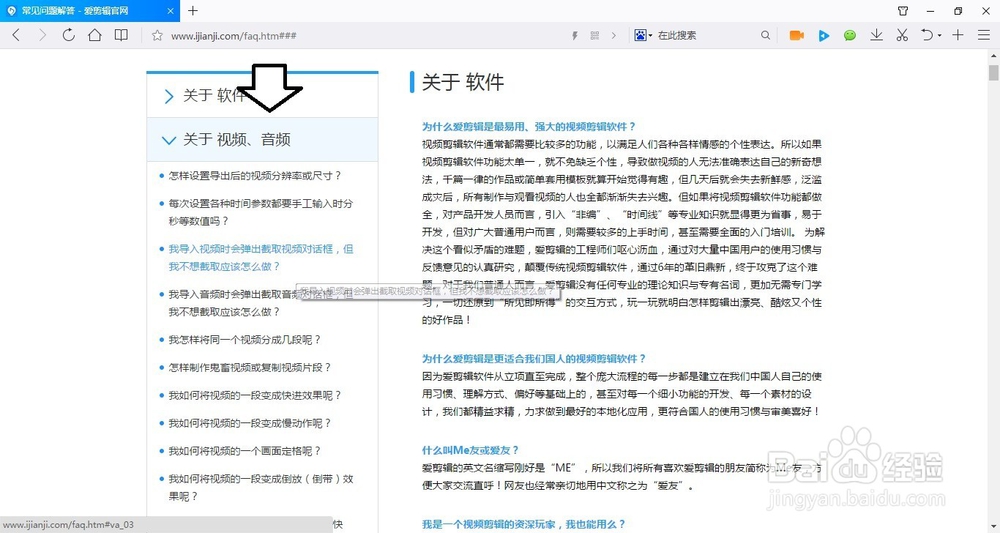Collapse the 关于 视频、音频 section

pyautogui.click(x=262, y=140)
